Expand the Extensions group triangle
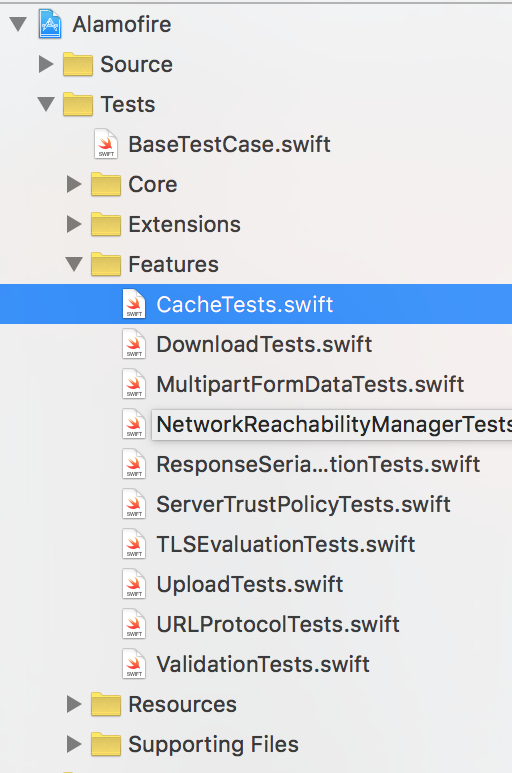 74,224
